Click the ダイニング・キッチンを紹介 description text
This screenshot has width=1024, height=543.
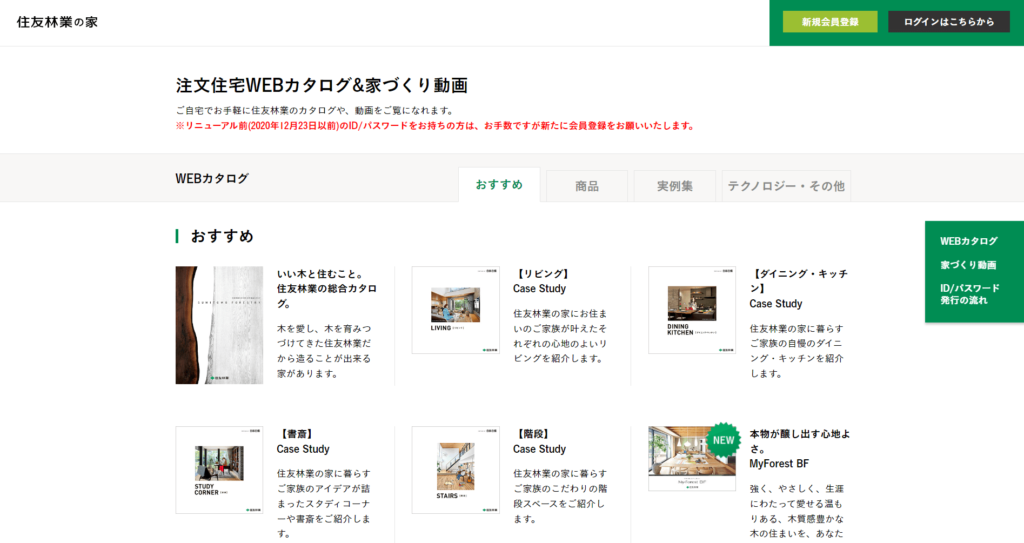click(x=796, y=351)
